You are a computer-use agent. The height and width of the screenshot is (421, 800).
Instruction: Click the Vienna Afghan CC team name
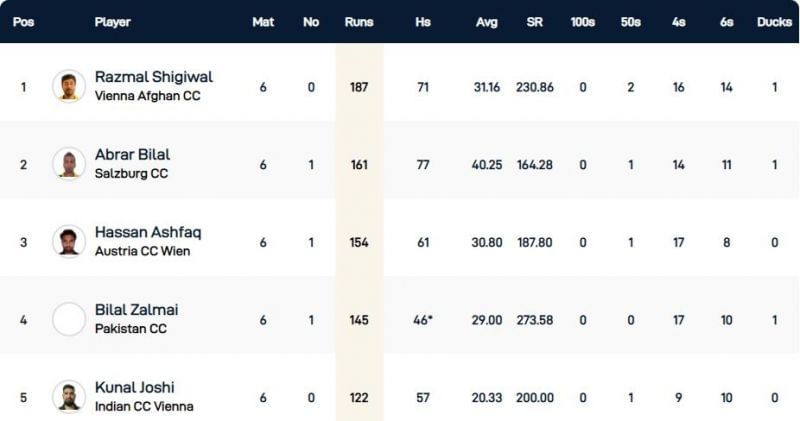pos(144,96)
